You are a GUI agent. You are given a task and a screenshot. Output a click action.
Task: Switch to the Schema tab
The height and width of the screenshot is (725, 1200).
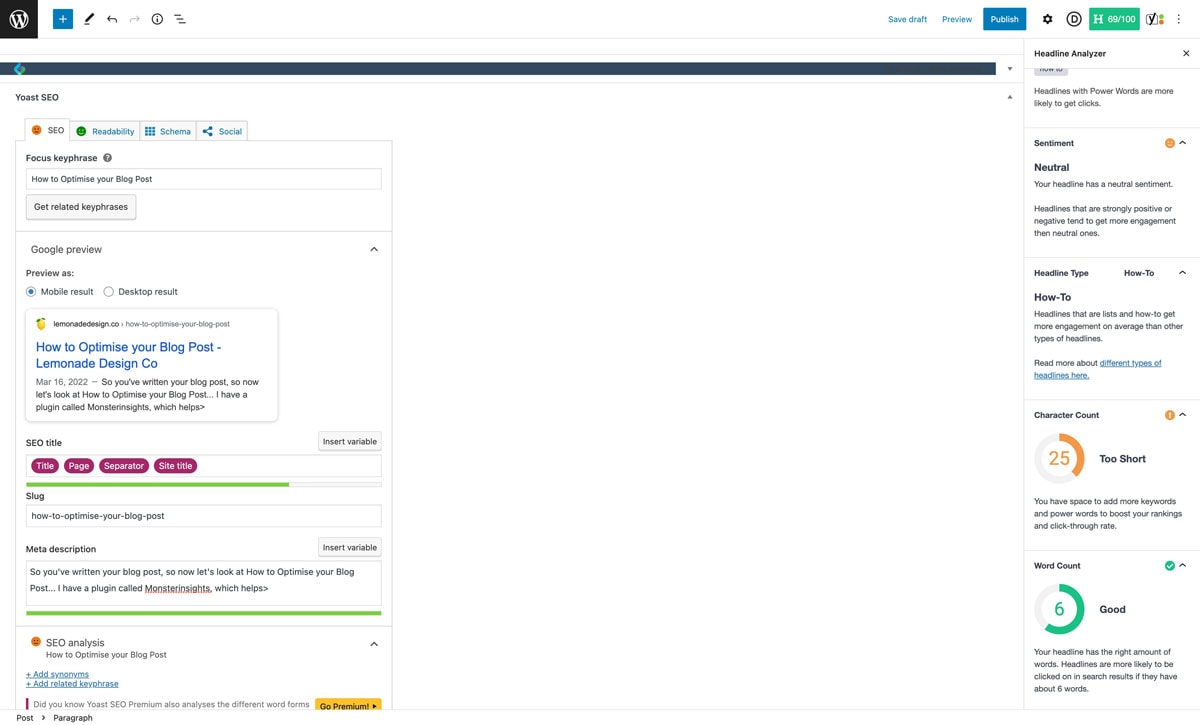click(168, 131)
